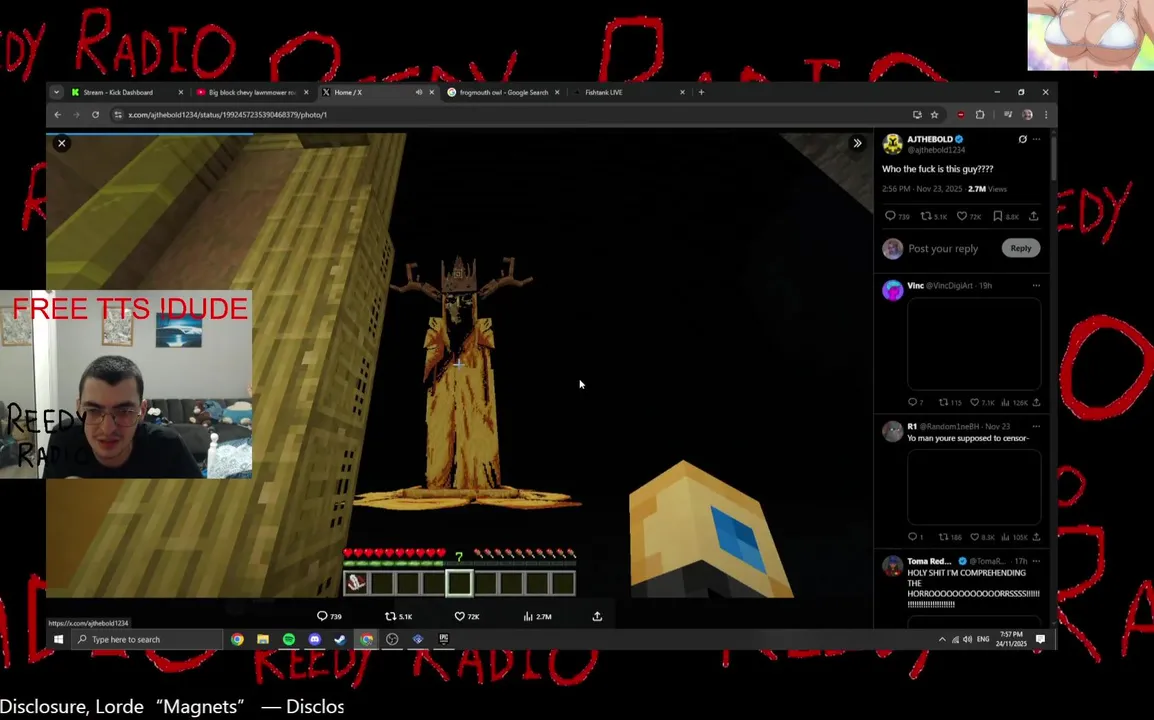Click the x.com address bar URL
Image resolution: width=1154 pixels, height=720 pixels.
pyautogui.click(x=227, y=115)
